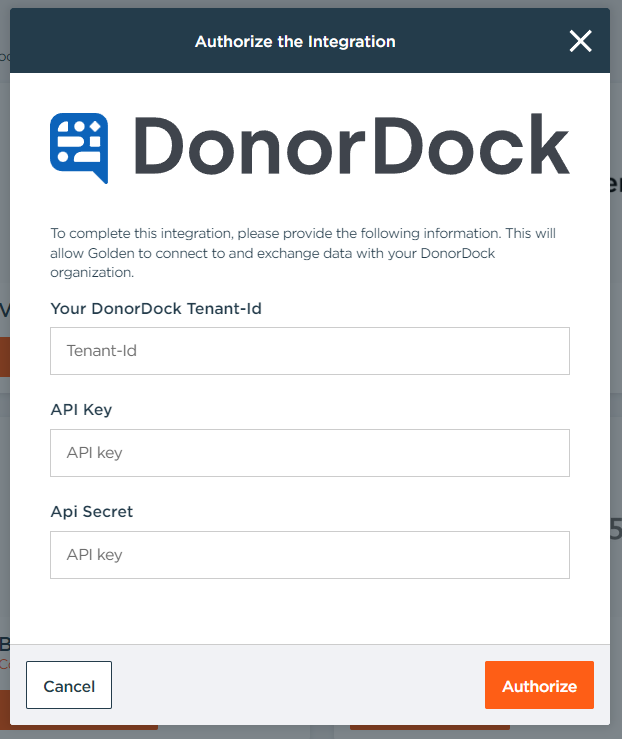Close the Authorize the Integration dialog

click(580, 41)
